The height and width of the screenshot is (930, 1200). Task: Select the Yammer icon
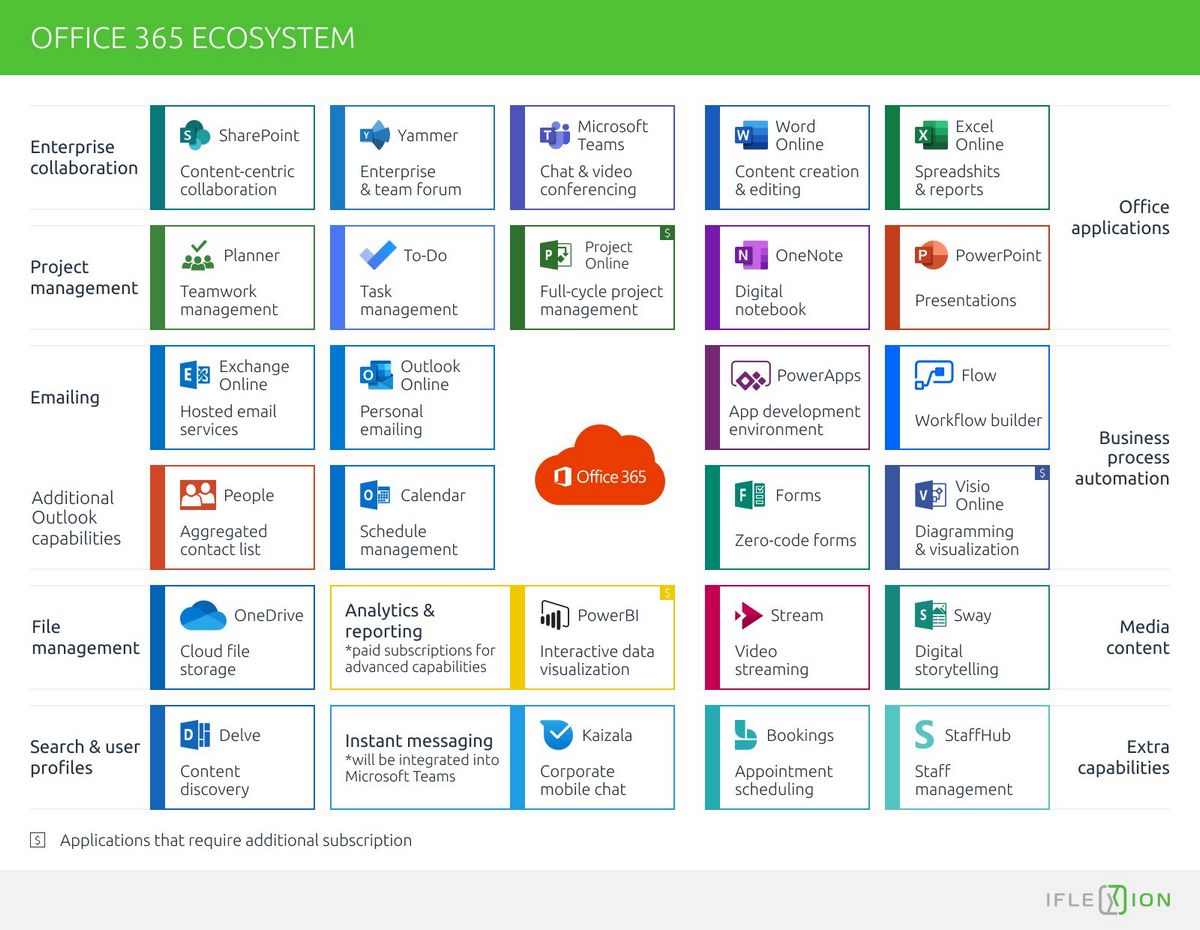click(x=374, y=135)
